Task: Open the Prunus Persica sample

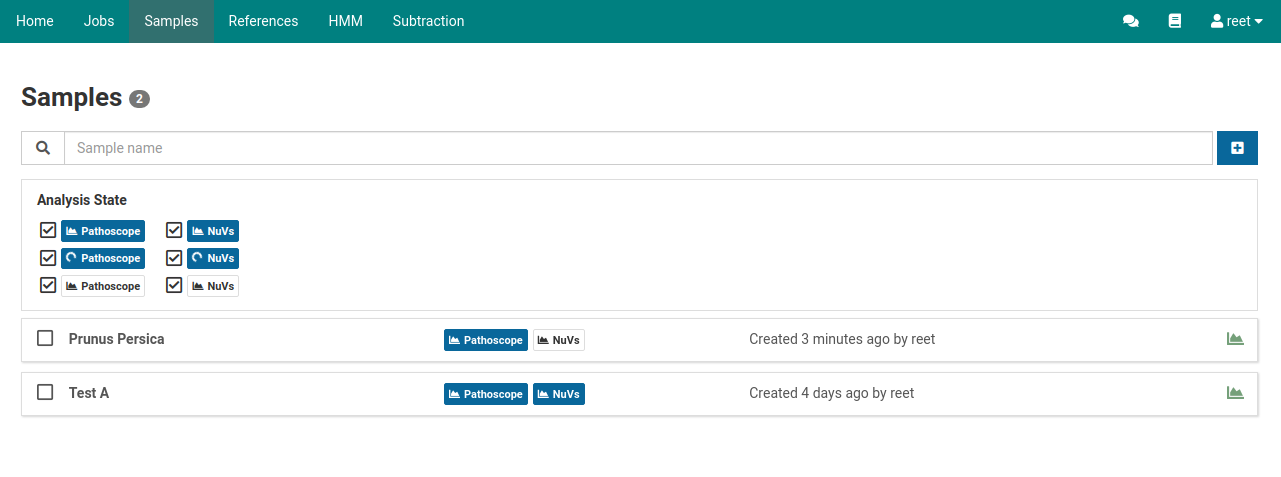Action: 117,339
